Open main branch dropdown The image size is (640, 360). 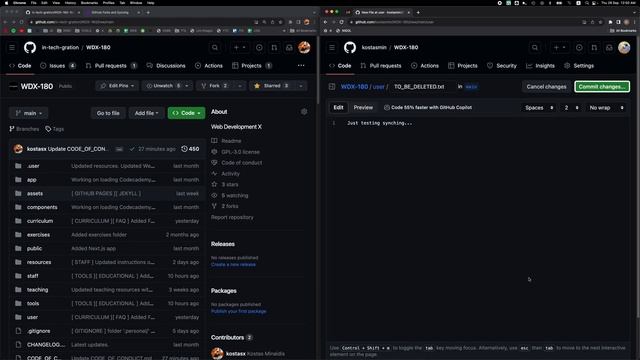[x=29, y=113]
